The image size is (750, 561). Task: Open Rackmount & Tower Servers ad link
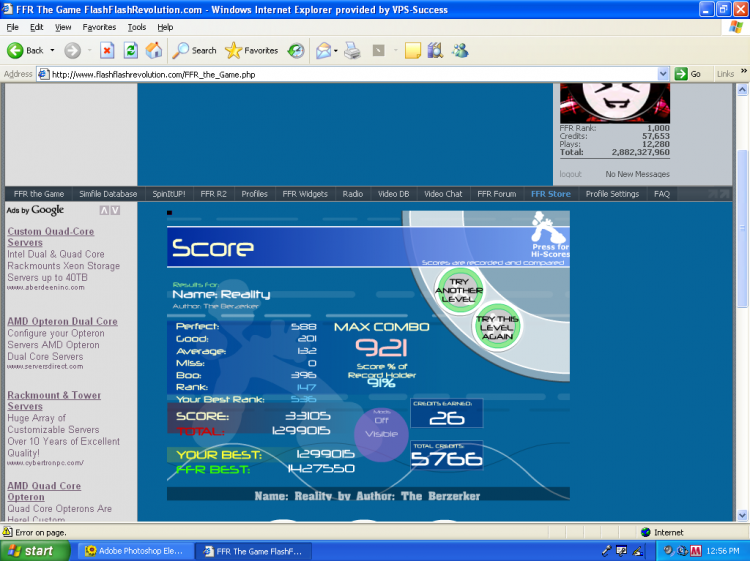(54, 400)
